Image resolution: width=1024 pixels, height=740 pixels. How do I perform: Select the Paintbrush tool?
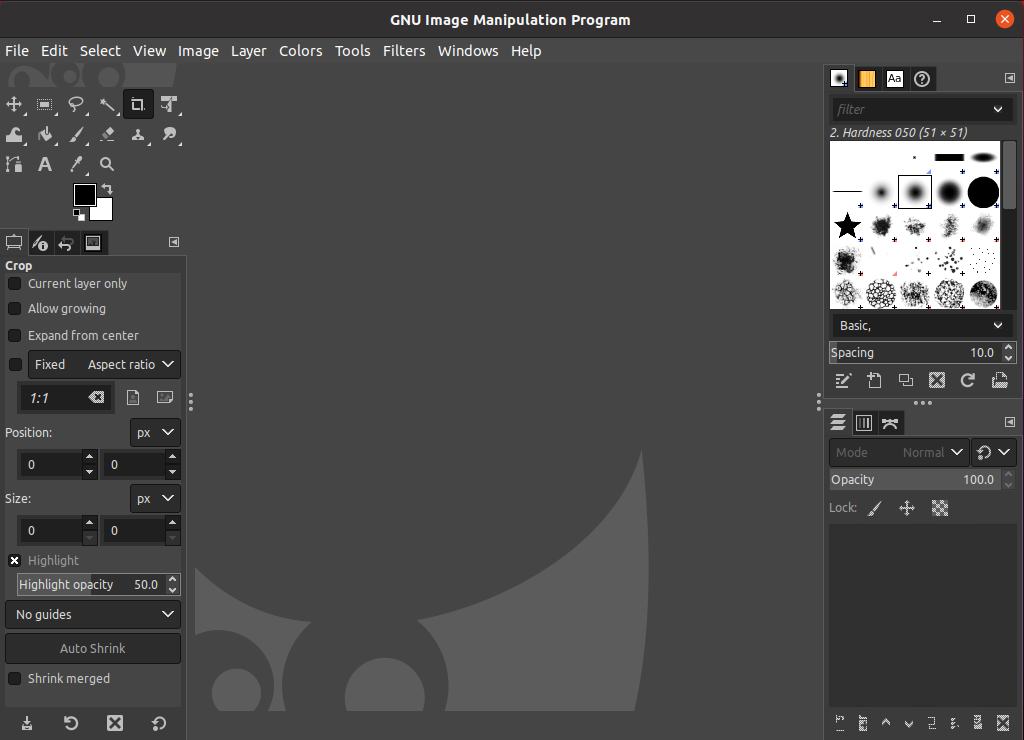tap(76, 134)
